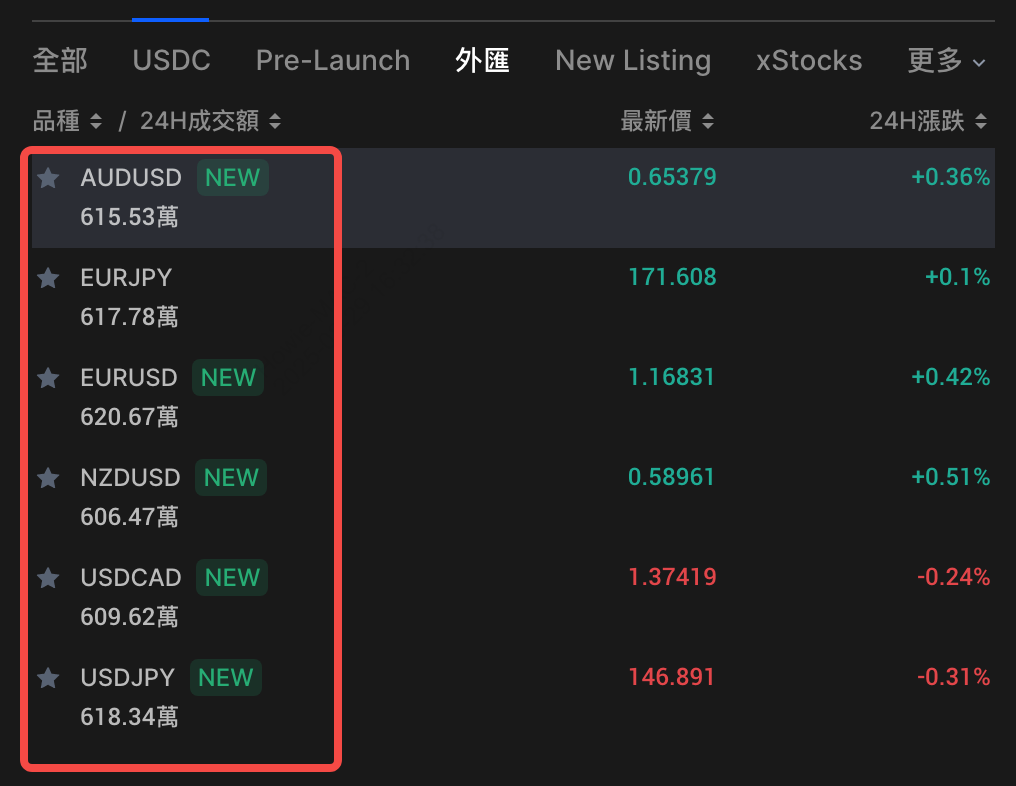Open the xStocks category
The height and width of the screenshot is (786, 1016).
[x=808, y=60]
